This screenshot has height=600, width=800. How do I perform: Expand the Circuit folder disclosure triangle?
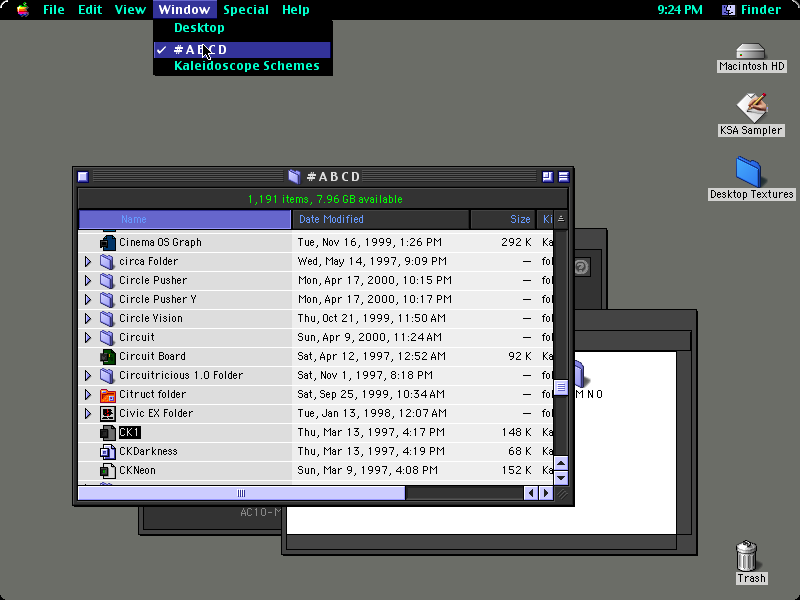pyautogui.click(x=88, y=337)
